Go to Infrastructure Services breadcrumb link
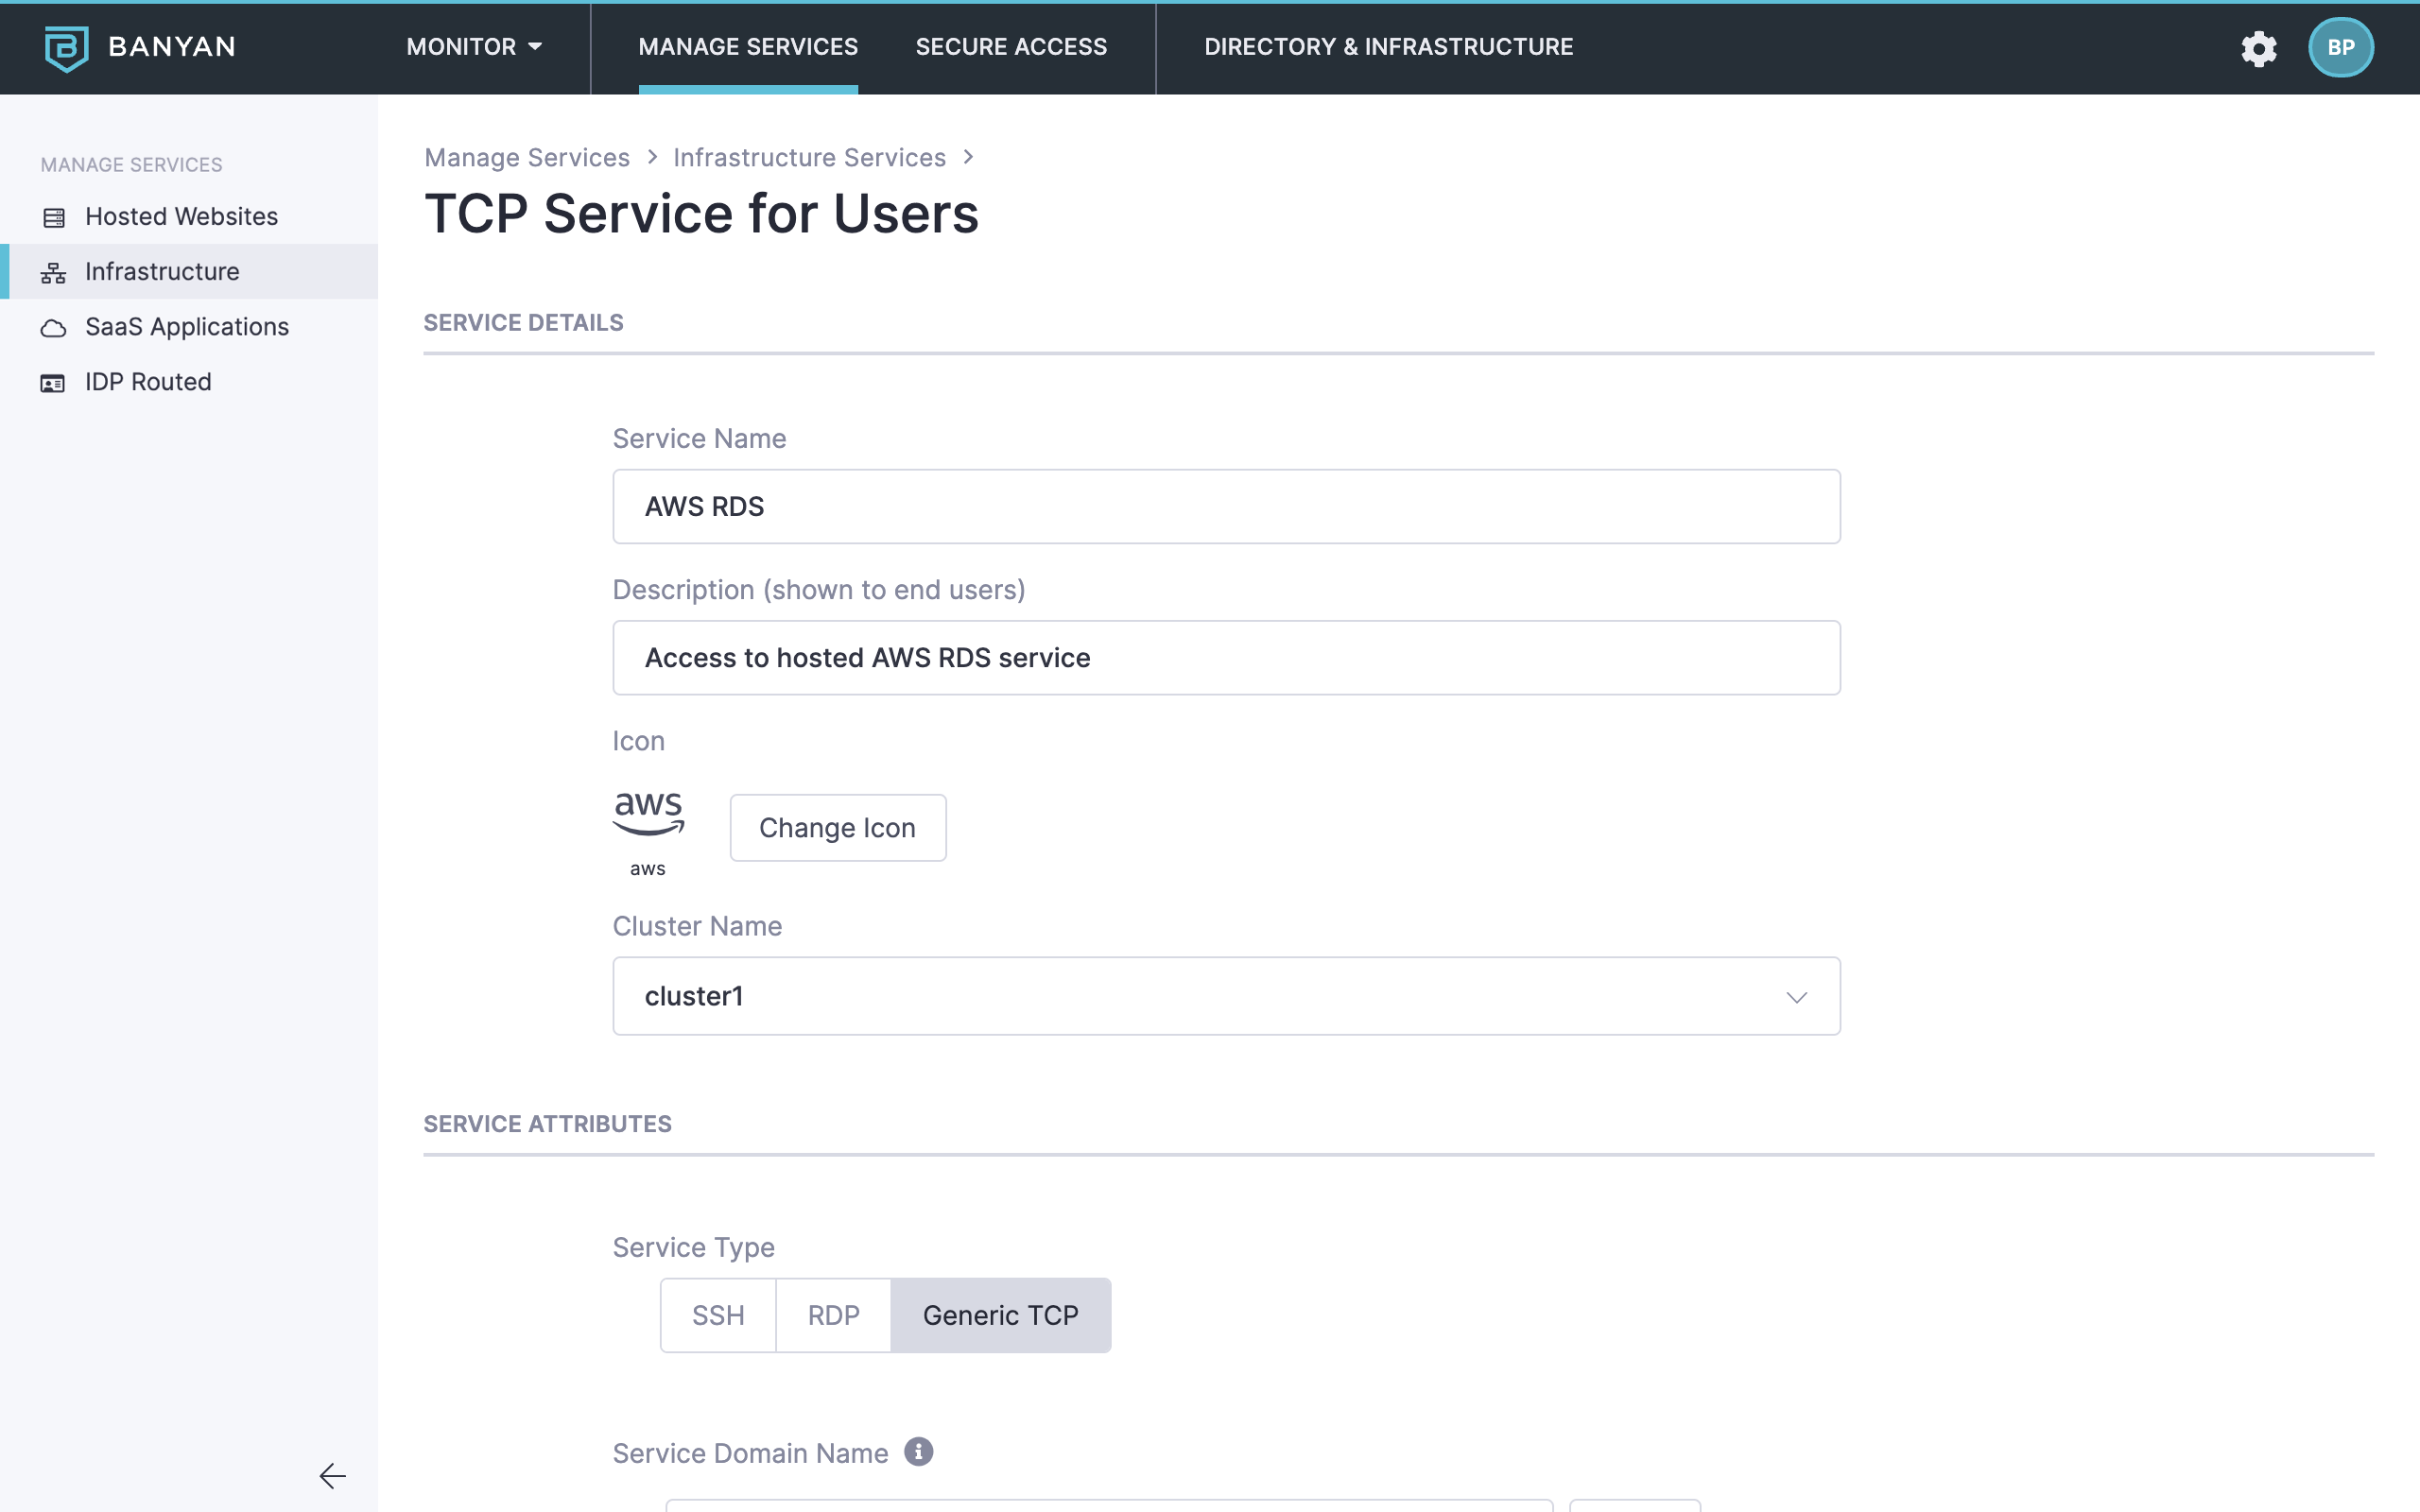Viewport: 2420px width, 1512px height. tap(809, 158)
